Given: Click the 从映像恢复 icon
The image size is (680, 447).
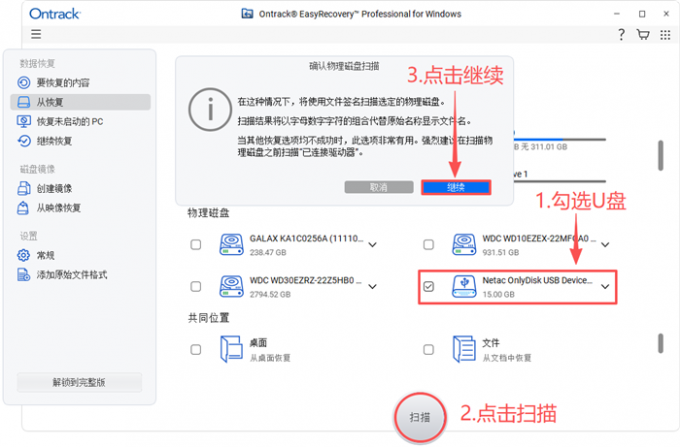Looking at the screenshot, I should click(23, 208).
